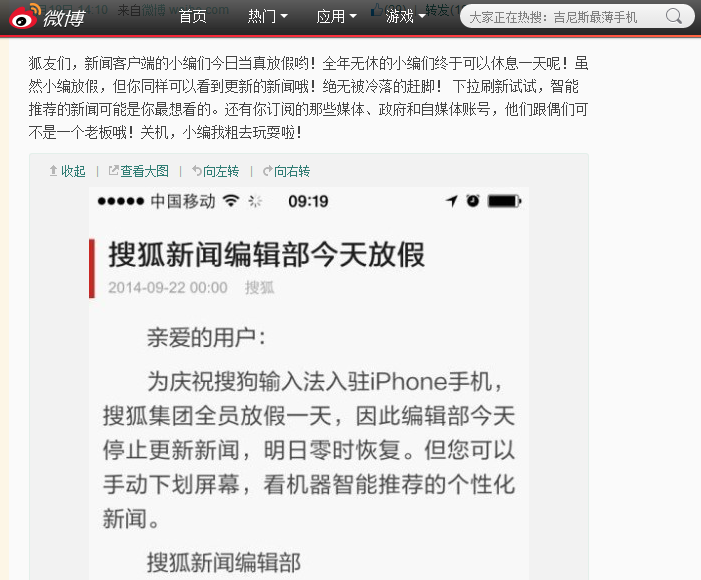701x580 pixels.
Task: Click the 查看大图 link
Action: click(x=144, y=171)
